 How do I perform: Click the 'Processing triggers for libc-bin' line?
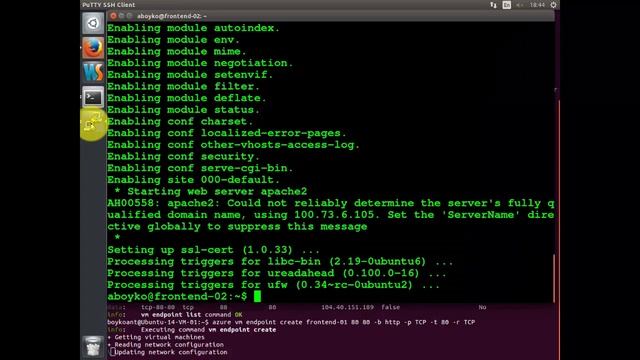pyautogui.click(x=280, y=262)
